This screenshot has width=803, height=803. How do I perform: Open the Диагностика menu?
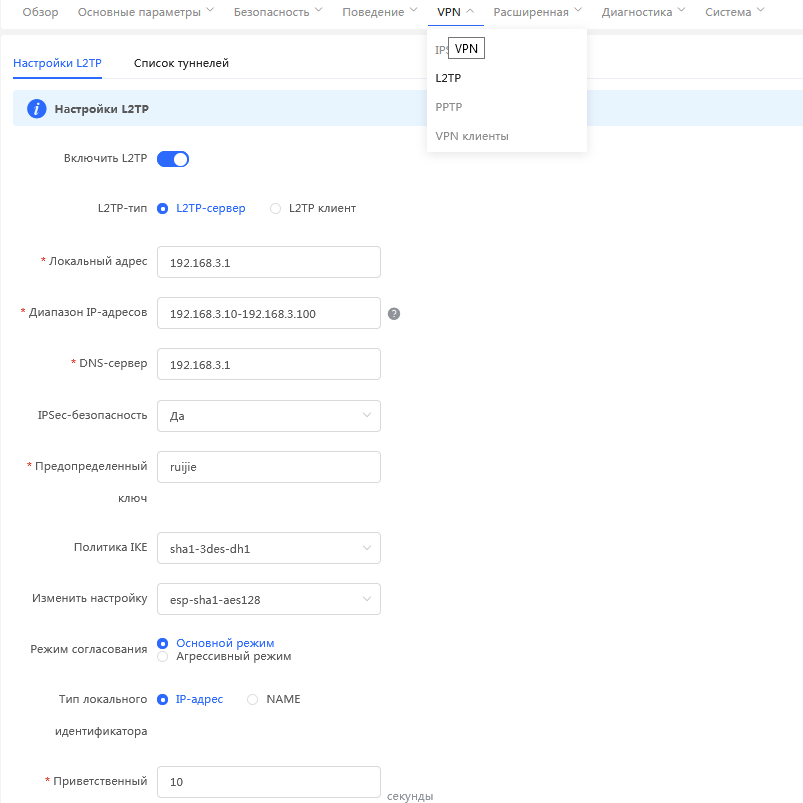click(x=643, y=12)
